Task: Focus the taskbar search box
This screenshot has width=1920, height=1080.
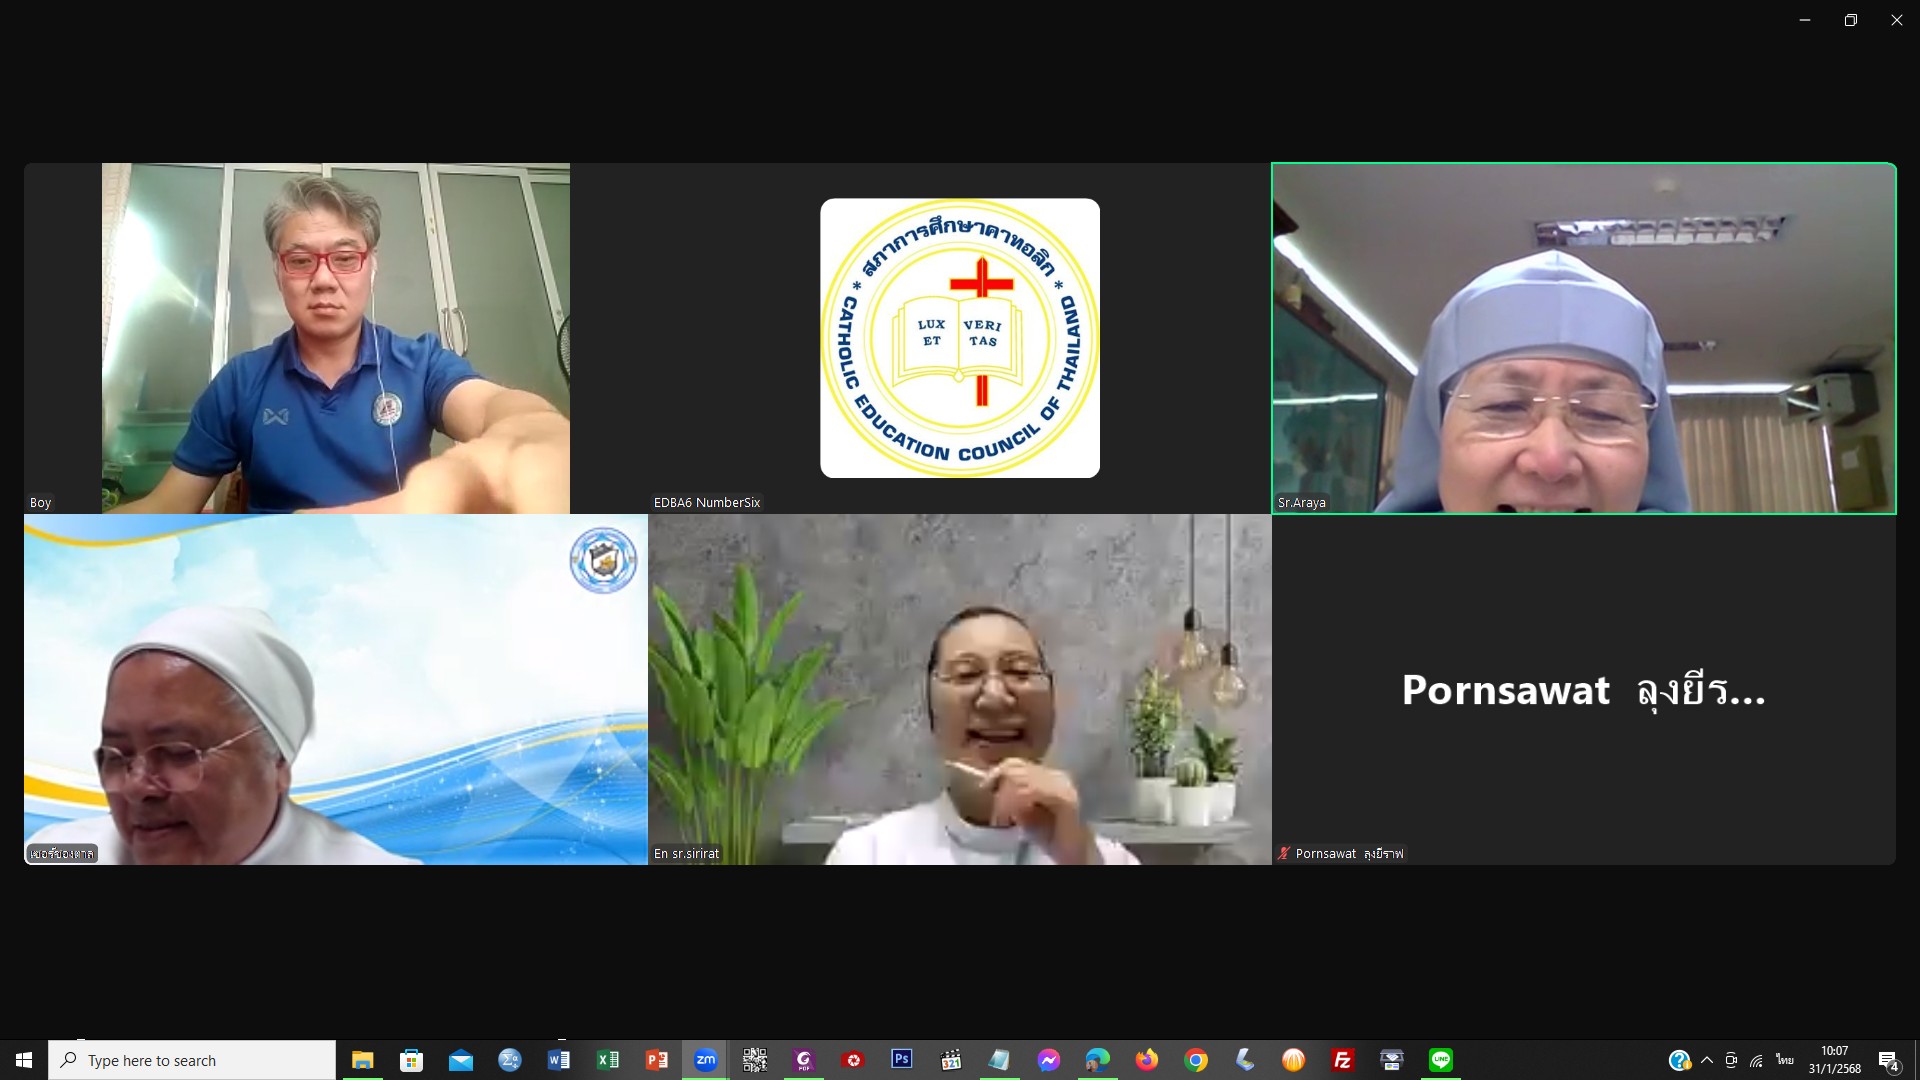Action: tap(192, 1060)
